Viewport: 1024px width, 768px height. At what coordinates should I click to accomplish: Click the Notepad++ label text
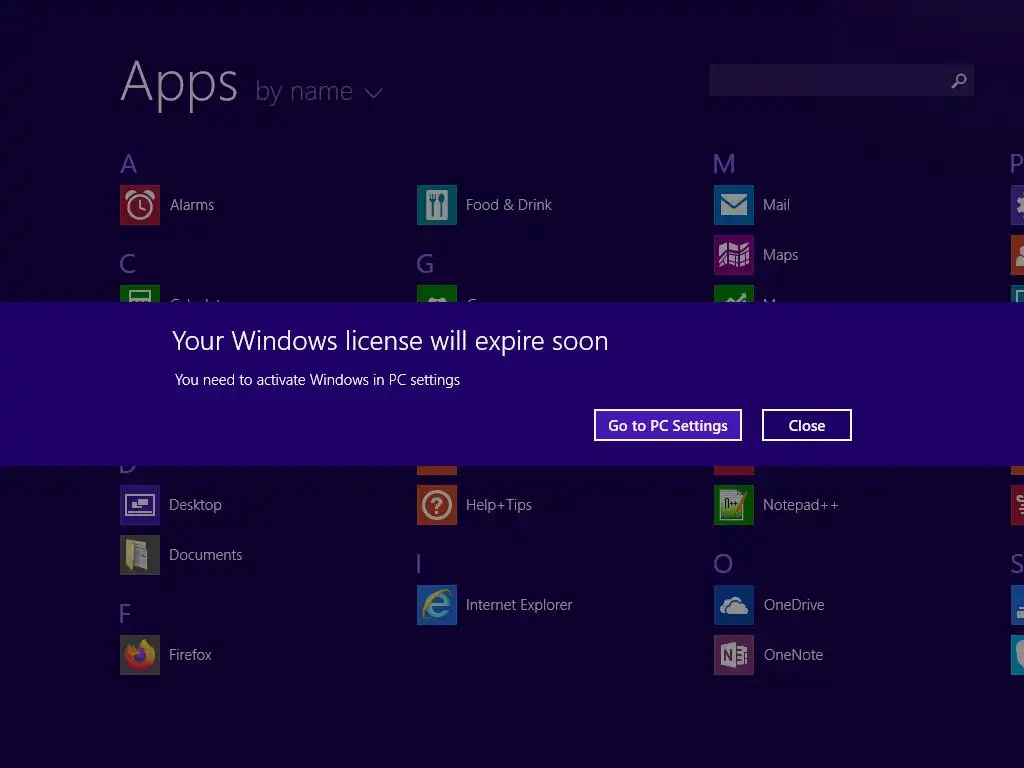801,505
